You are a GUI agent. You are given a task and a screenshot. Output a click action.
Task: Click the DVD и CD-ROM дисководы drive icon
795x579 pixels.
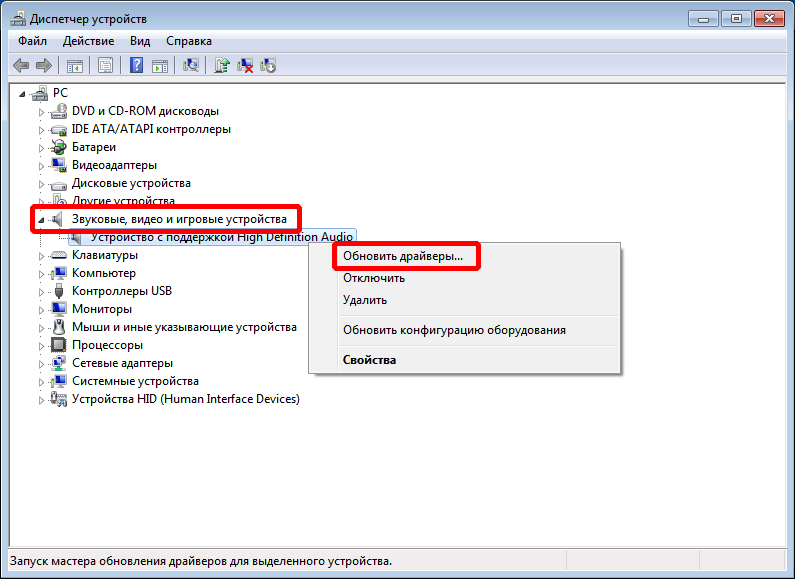pos(59,111)
